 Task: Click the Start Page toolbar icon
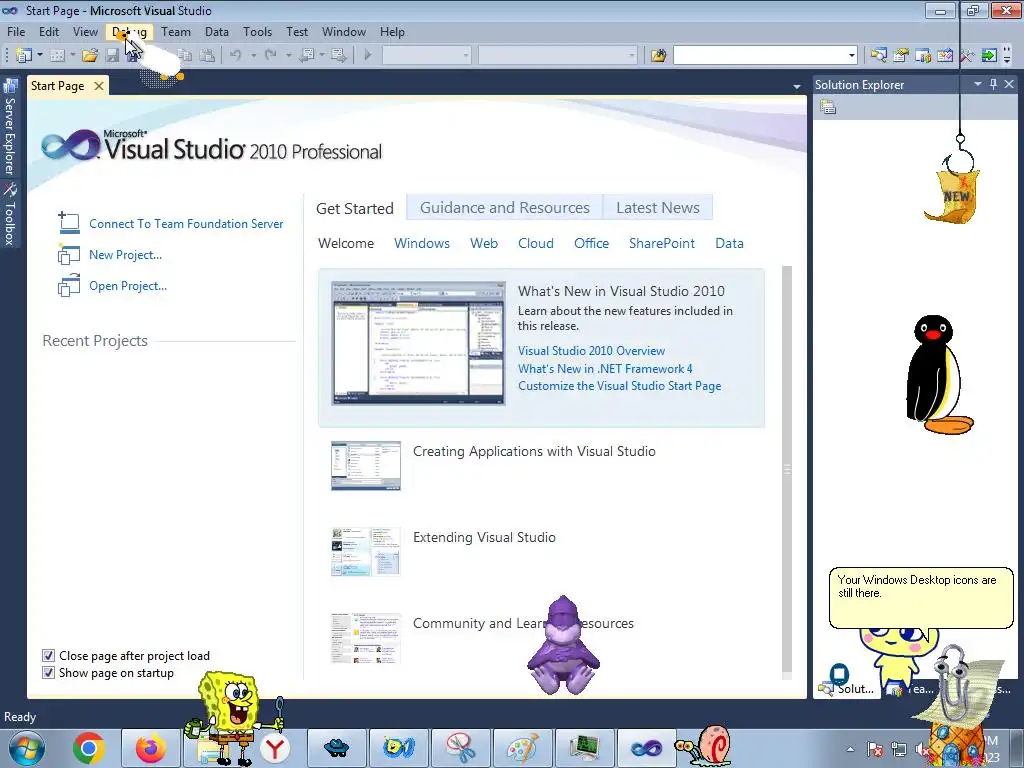945,56
